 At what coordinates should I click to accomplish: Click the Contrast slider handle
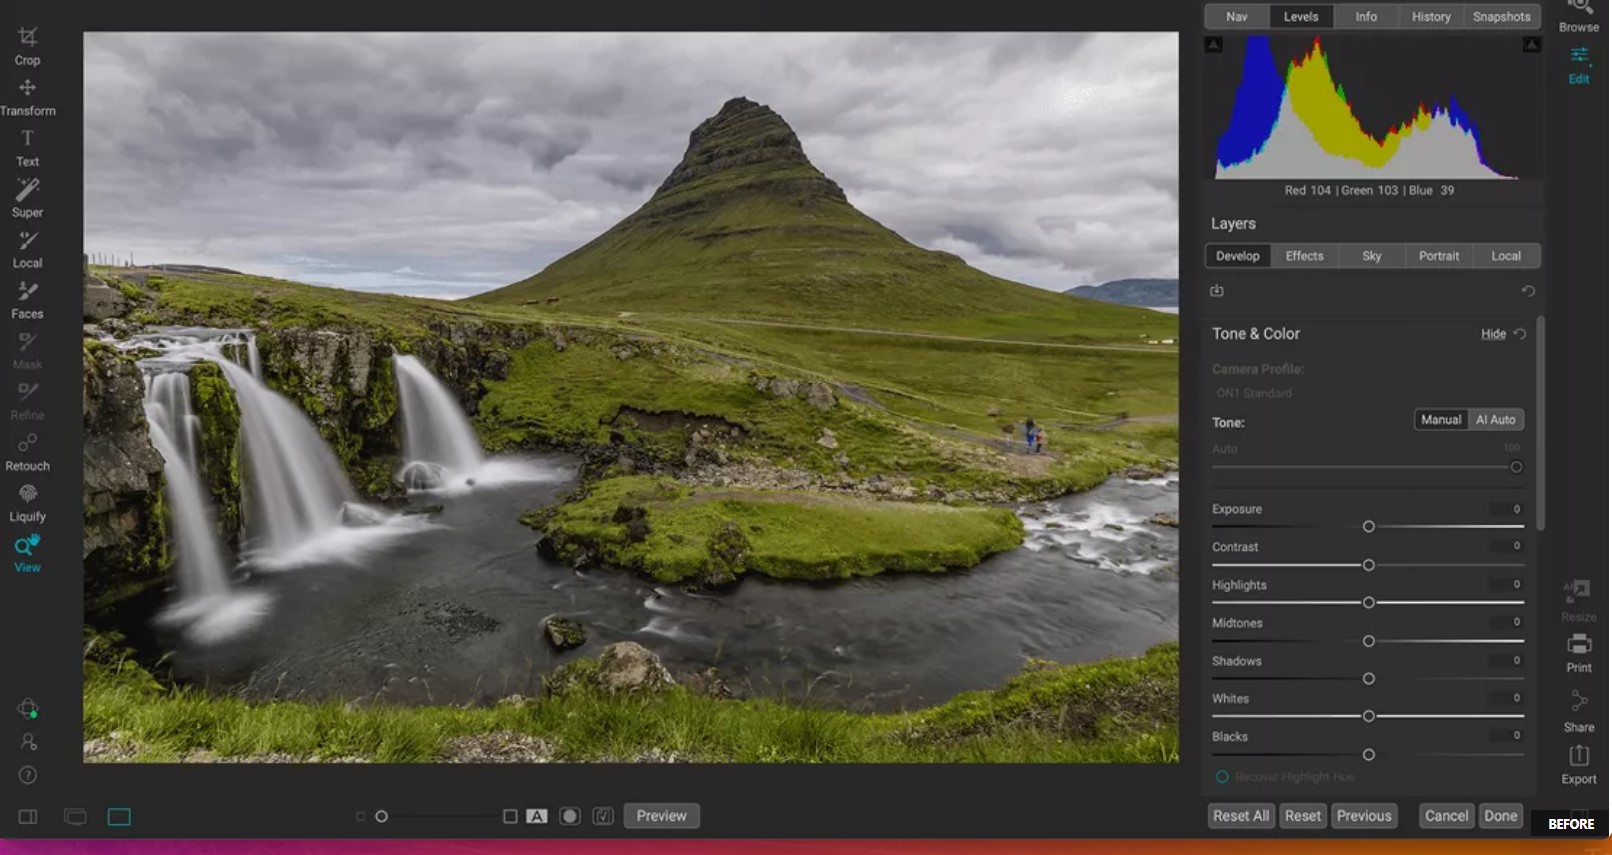(1369, 565)
